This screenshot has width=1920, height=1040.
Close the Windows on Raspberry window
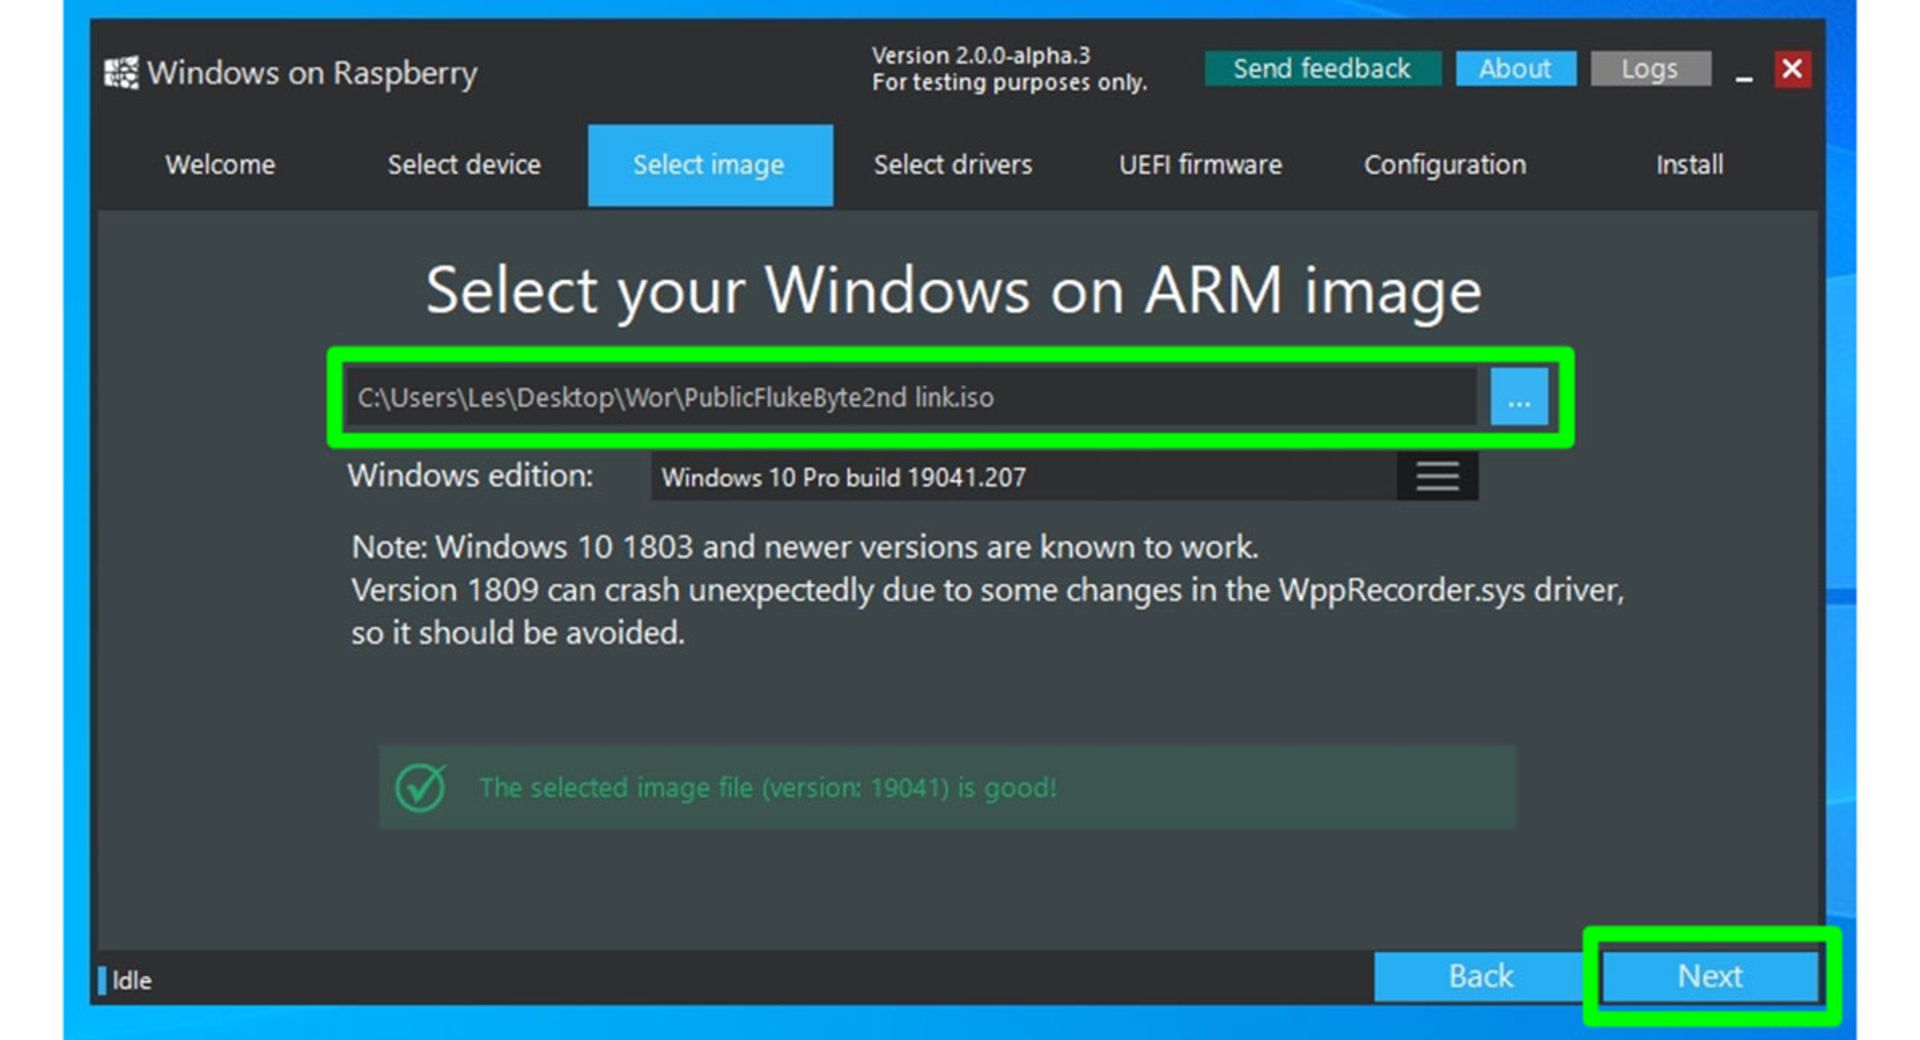1792,69
